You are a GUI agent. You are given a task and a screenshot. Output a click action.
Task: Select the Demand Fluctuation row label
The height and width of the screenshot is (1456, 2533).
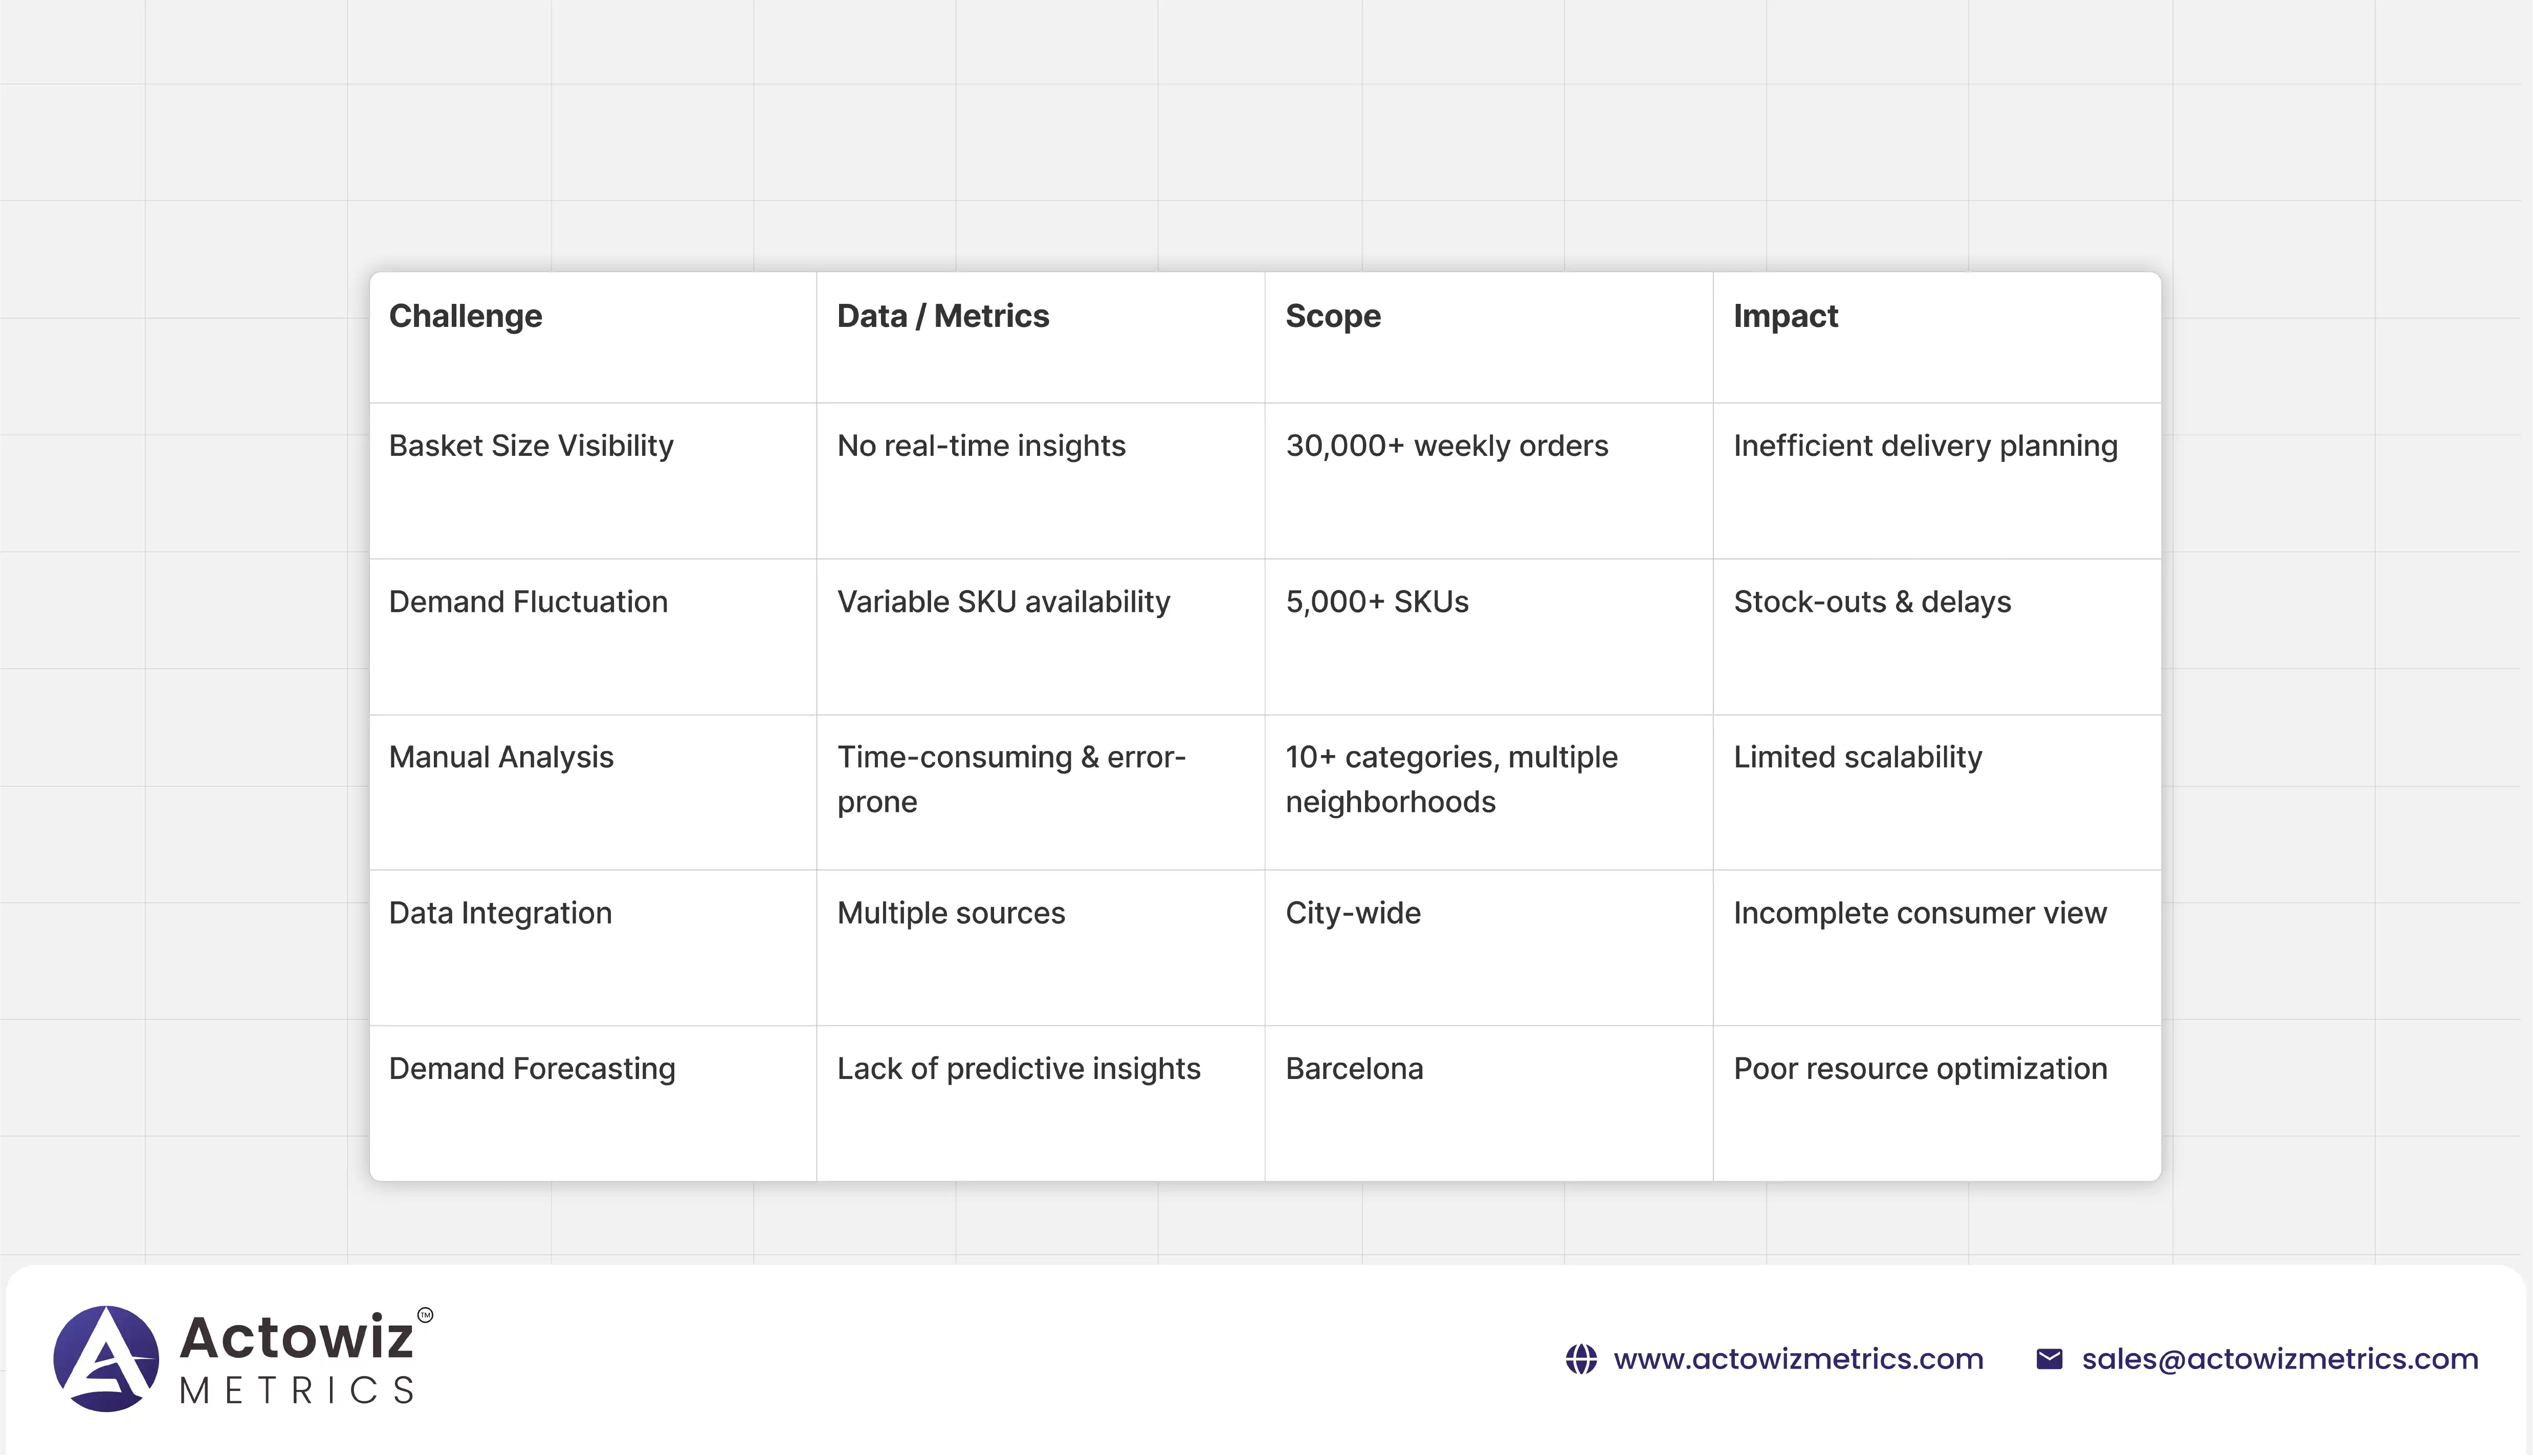pyautogui.click(x=528, y=602)
